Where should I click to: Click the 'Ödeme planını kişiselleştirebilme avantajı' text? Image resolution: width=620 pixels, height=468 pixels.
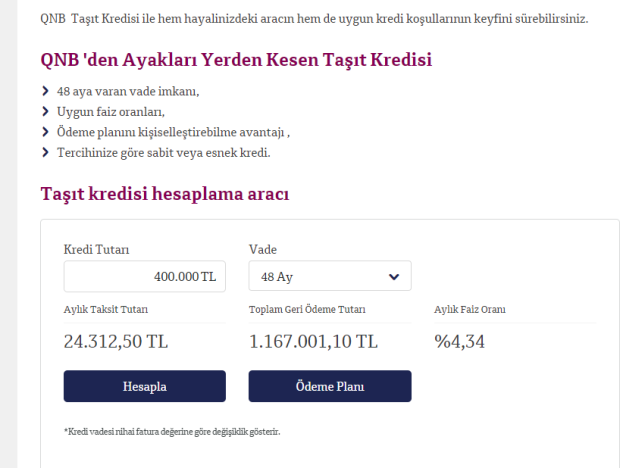(173, 132)
